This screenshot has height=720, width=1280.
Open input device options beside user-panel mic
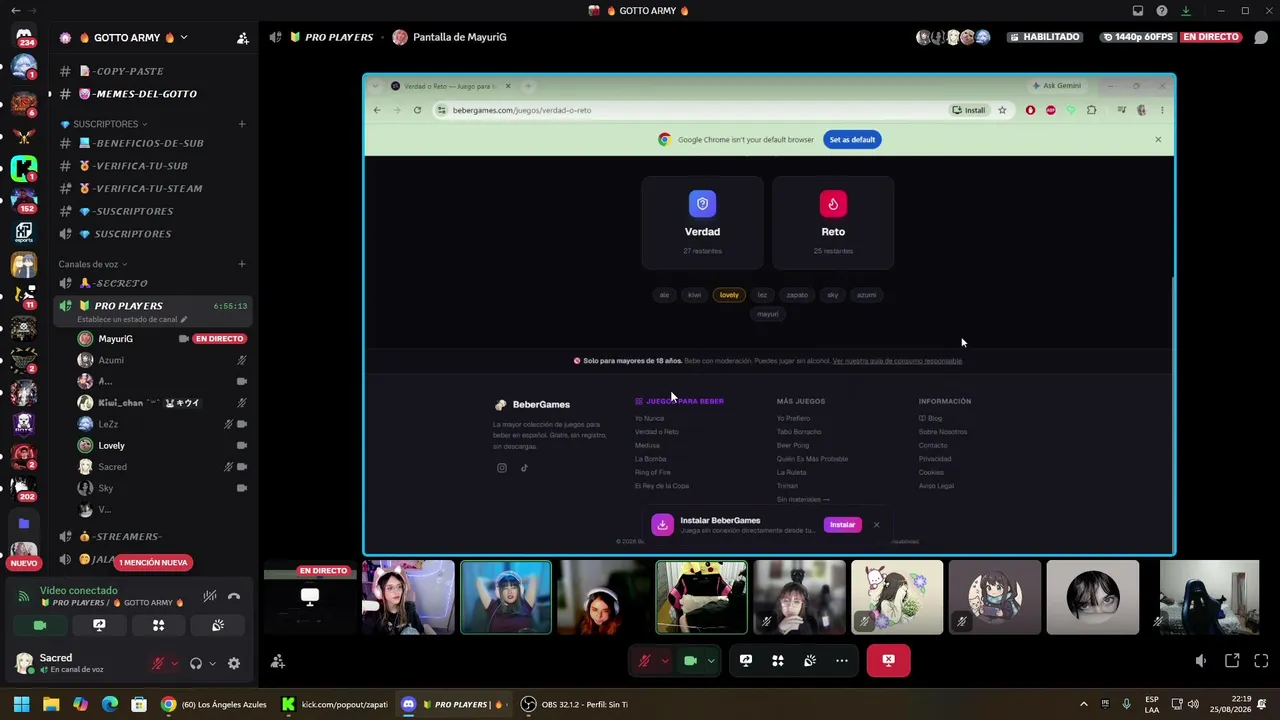point(174,663)
